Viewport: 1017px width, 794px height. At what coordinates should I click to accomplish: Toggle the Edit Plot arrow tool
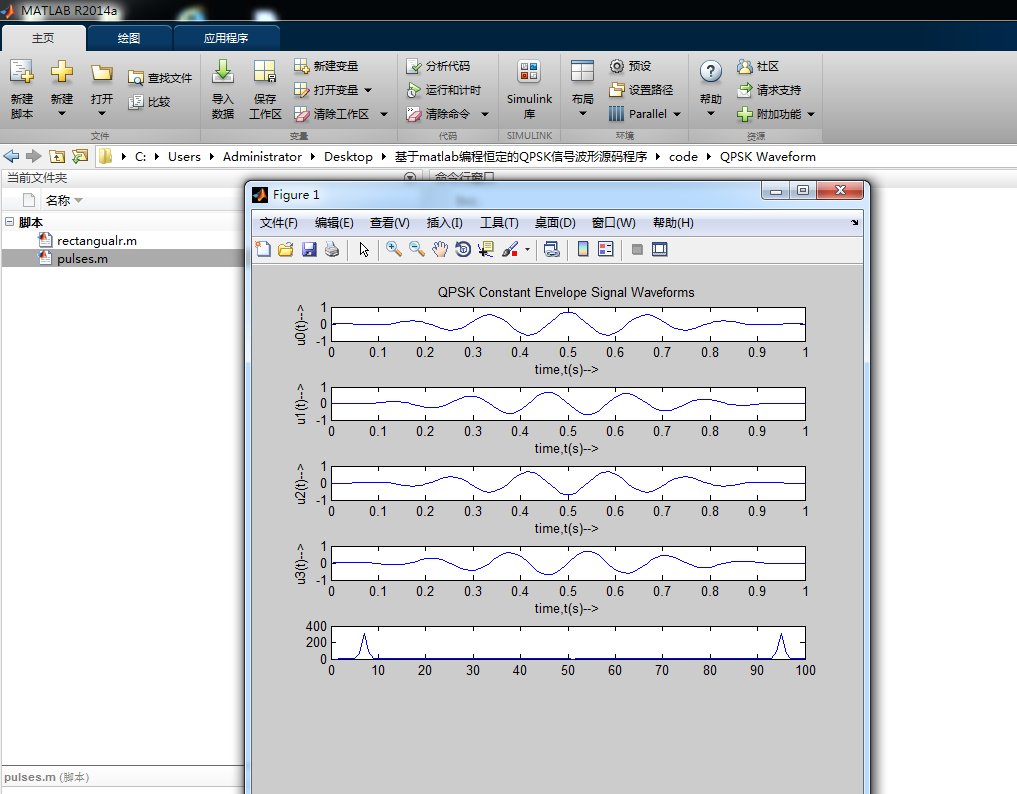tap(364, 249)
